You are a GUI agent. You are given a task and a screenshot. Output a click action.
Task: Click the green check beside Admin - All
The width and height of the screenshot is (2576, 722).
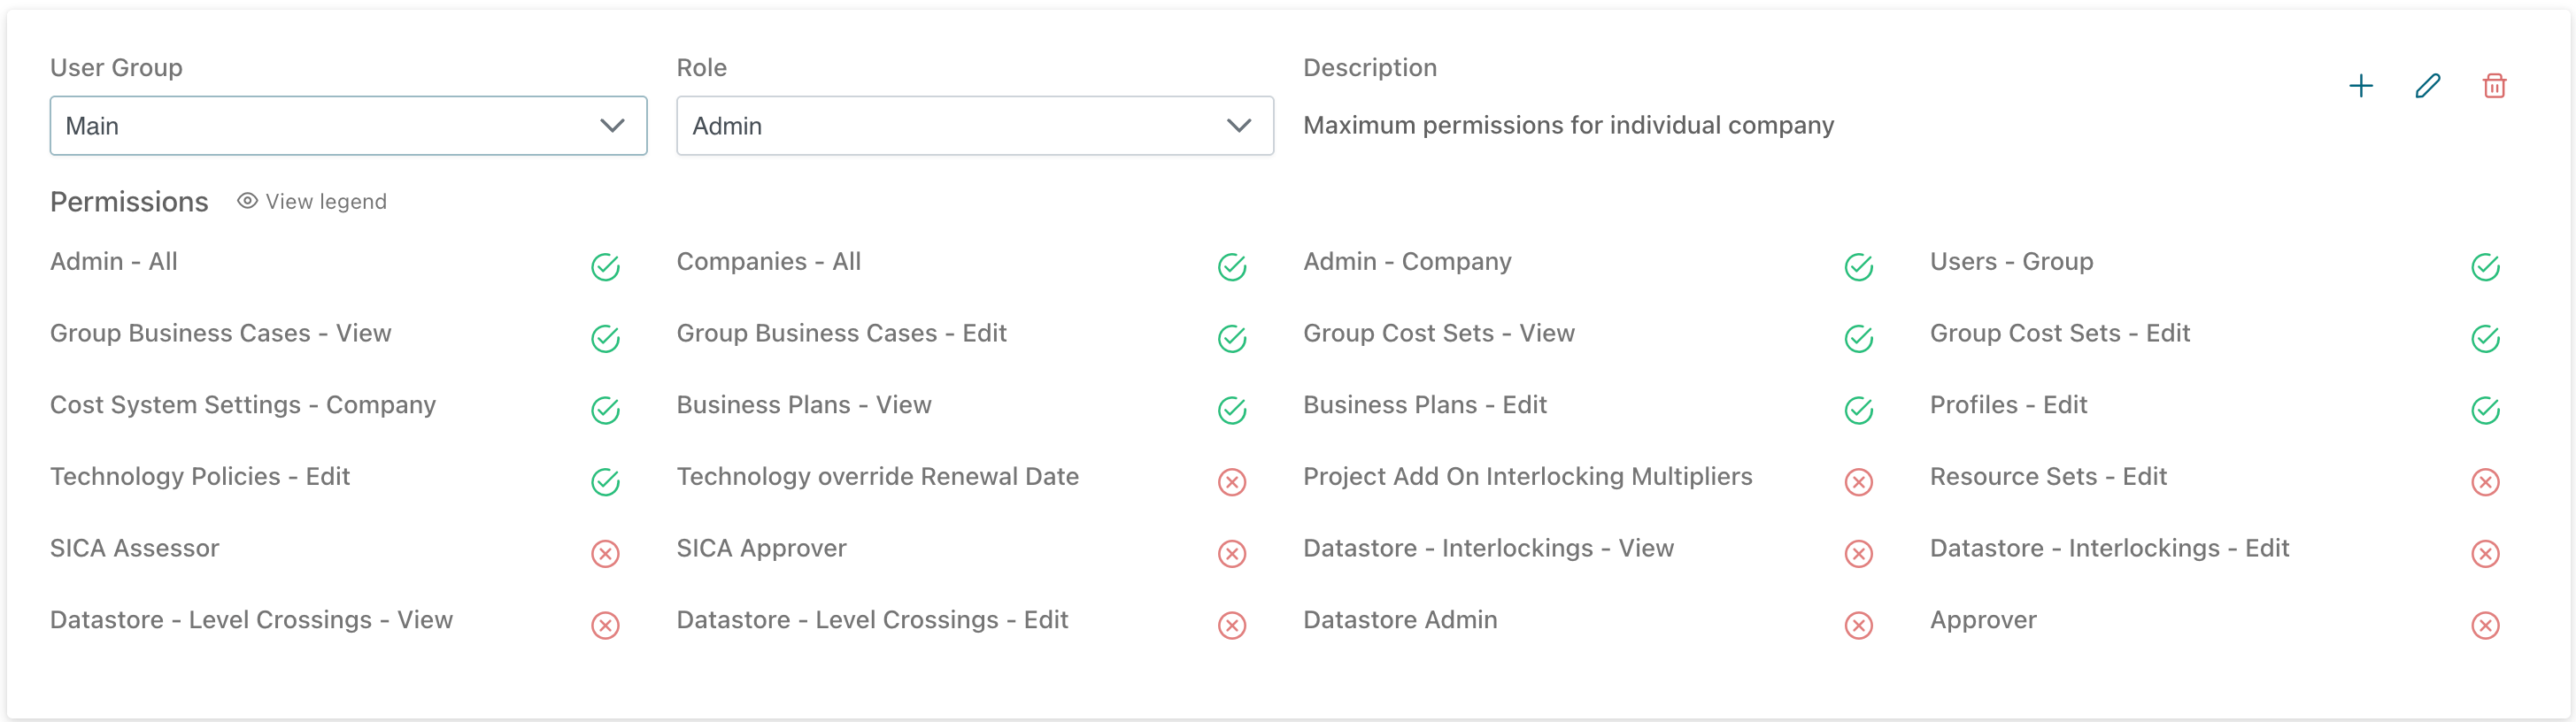click(x=605, y=267)
